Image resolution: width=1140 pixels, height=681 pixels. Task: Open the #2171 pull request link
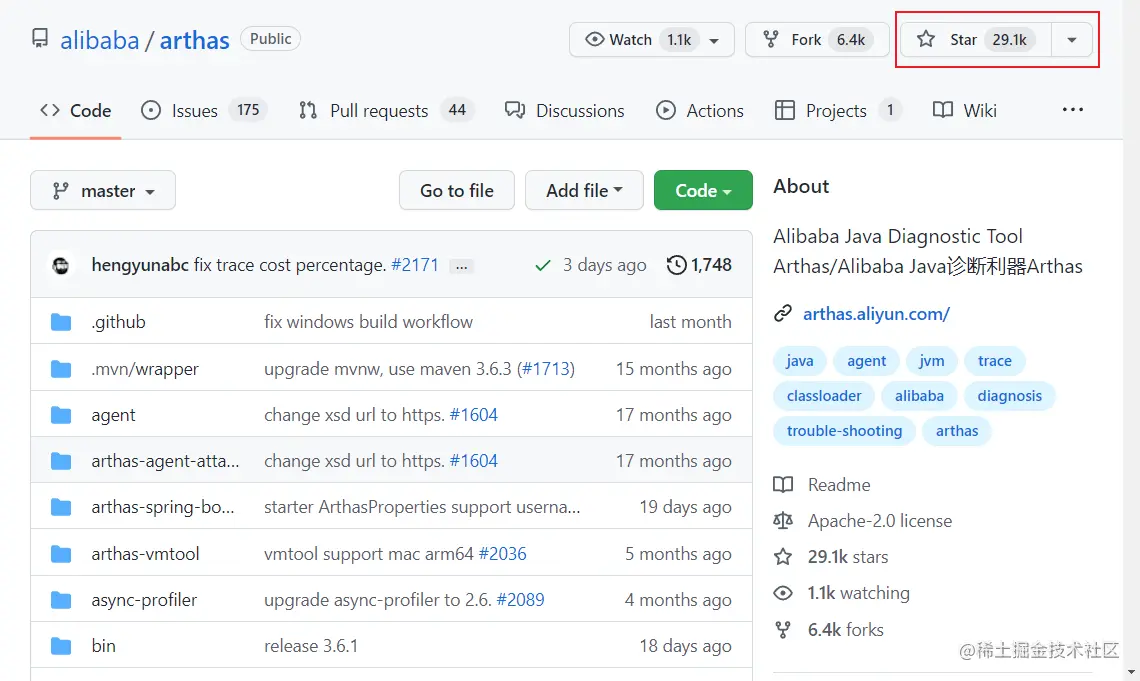pyautogui.click(x=414, y=265)
